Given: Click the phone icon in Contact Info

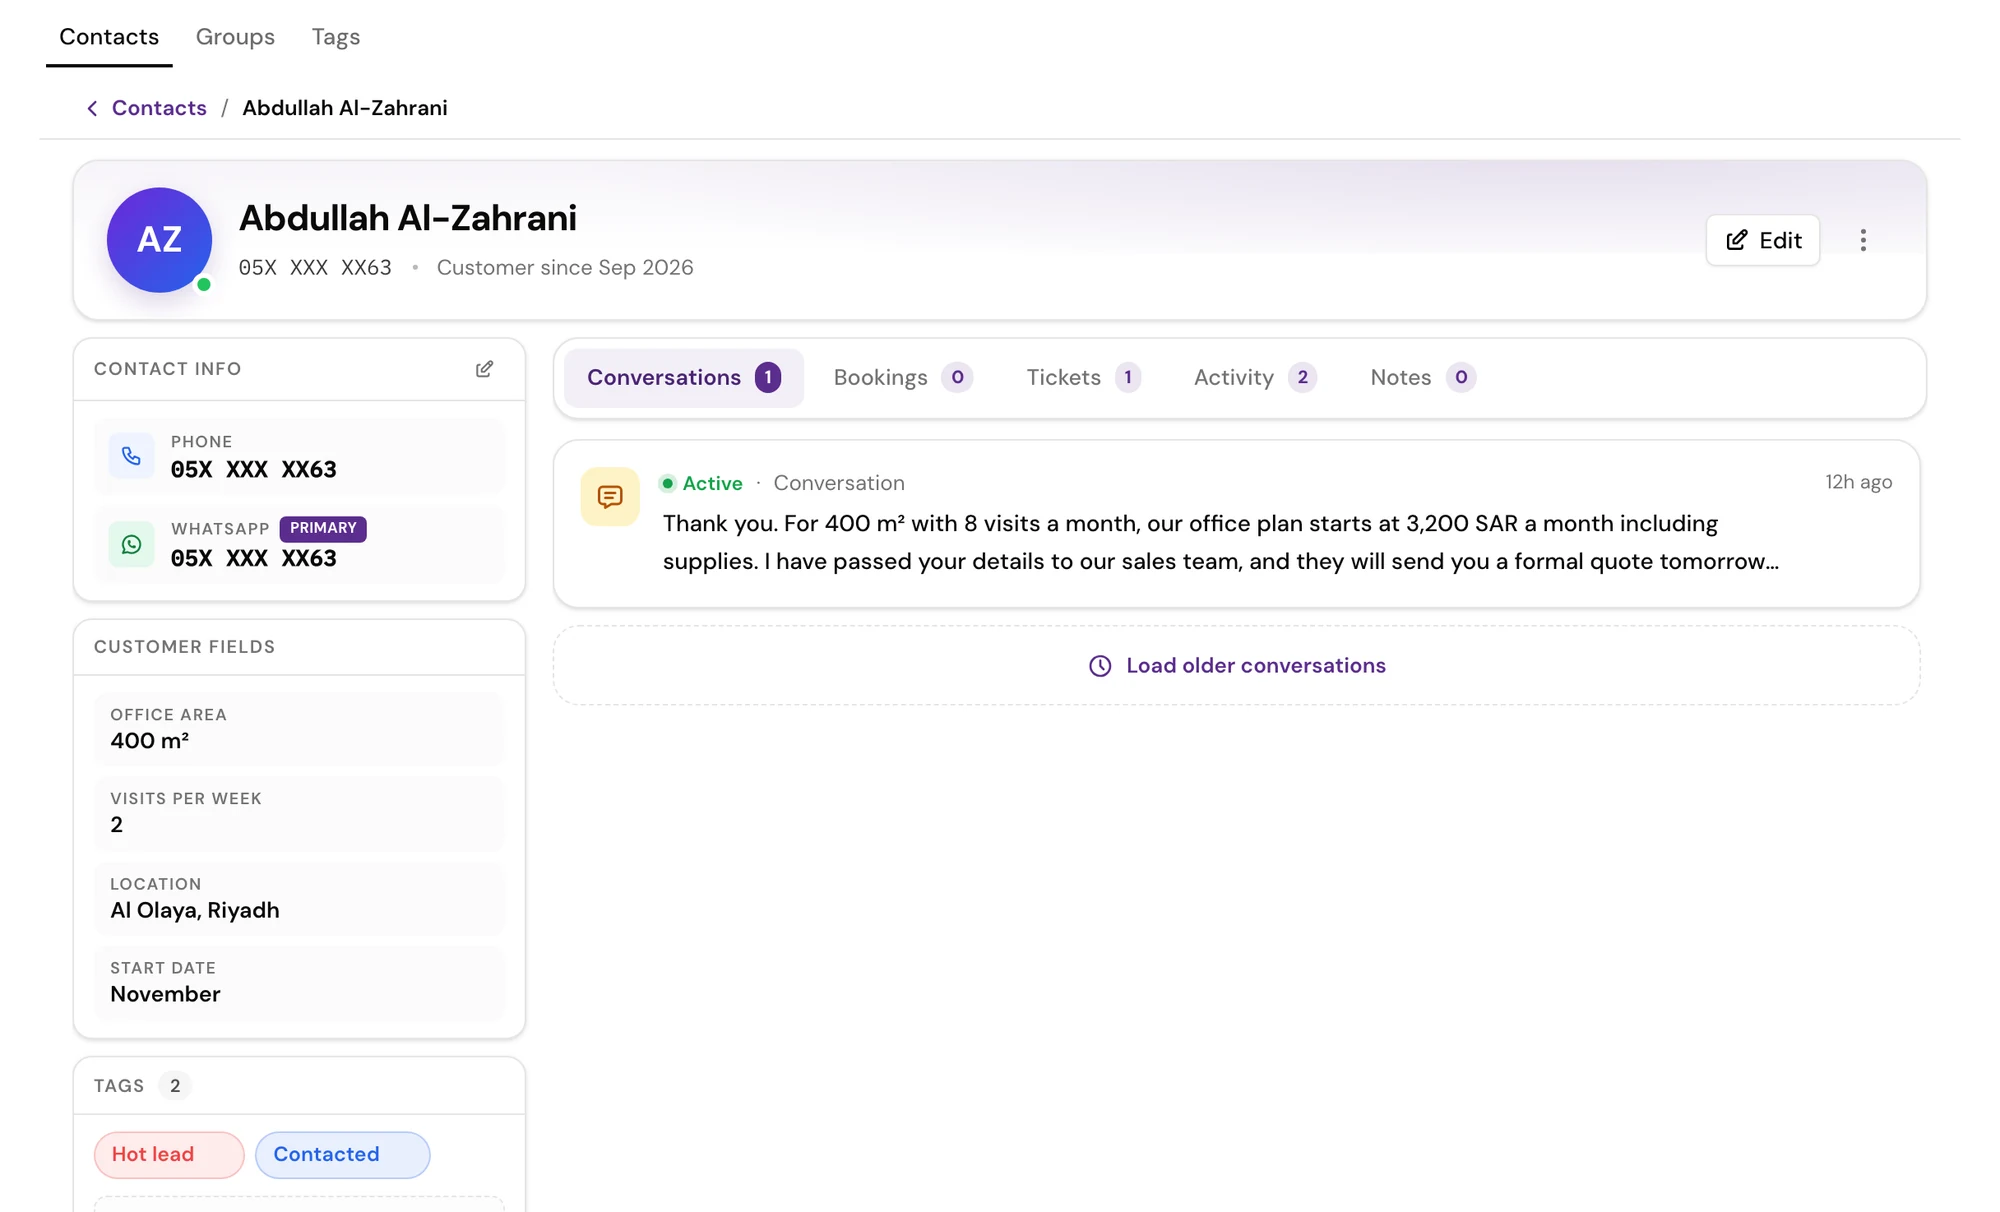Looking at the screenshot, I should pos(131,456).
